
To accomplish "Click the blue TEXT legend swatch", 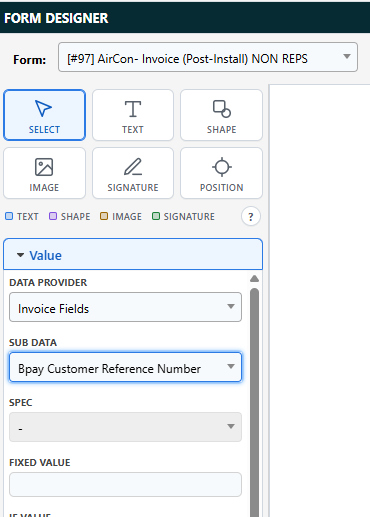I will click(x=9, y=216).
